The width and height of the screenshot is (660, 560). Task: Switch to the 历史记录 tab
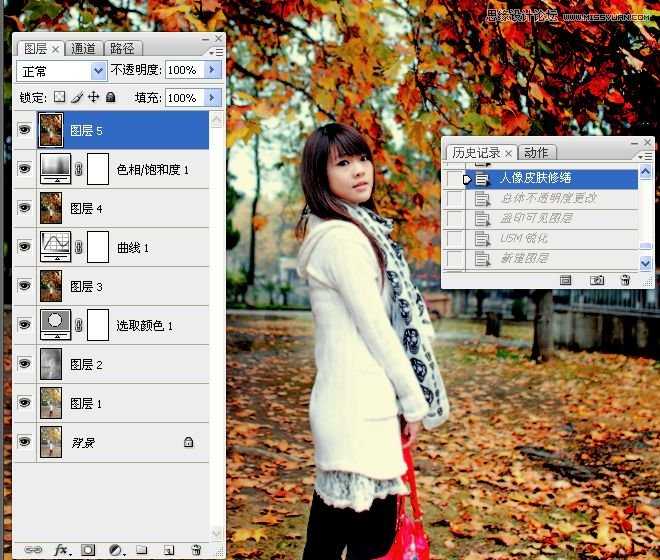pyautogui.click(x=482, y=152)
